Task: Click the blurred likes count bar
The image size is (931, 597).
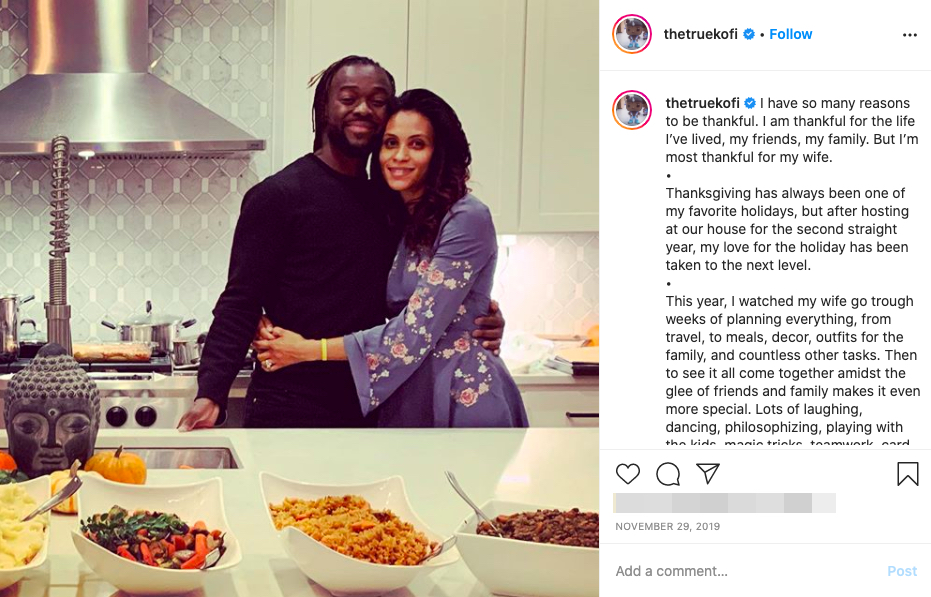Action: (725, 503)
